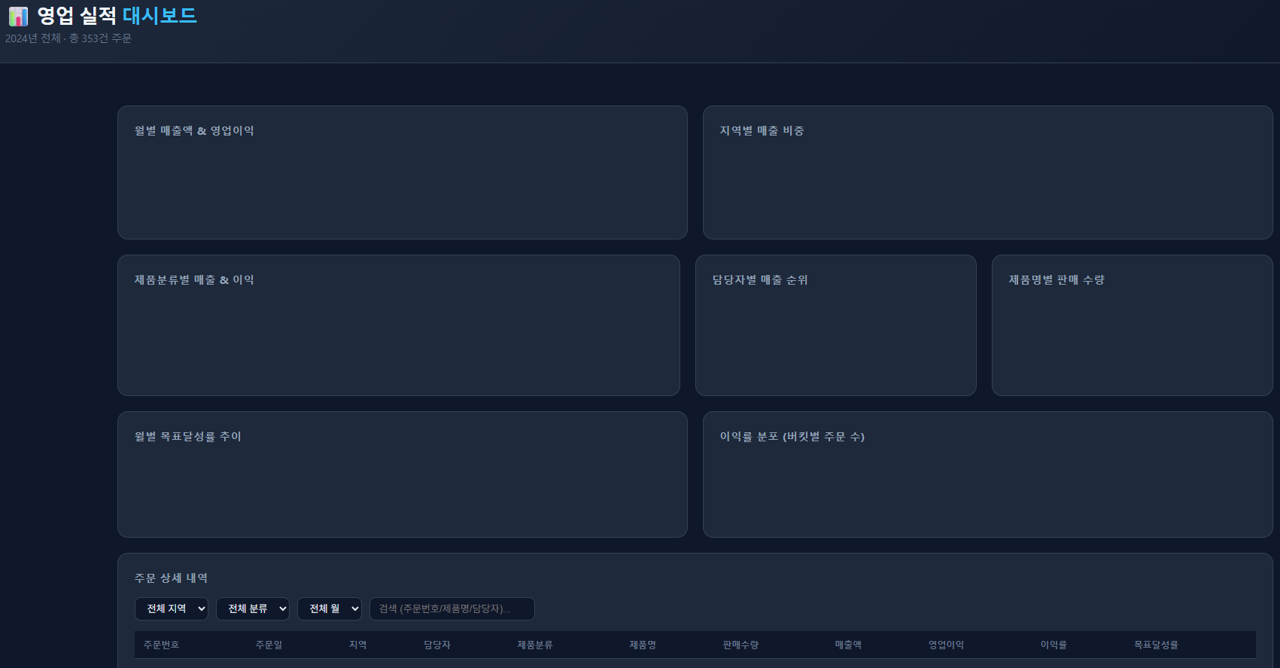Click the 판매수량 column header
Screen dimensions: 1280x668
(741, 645)
